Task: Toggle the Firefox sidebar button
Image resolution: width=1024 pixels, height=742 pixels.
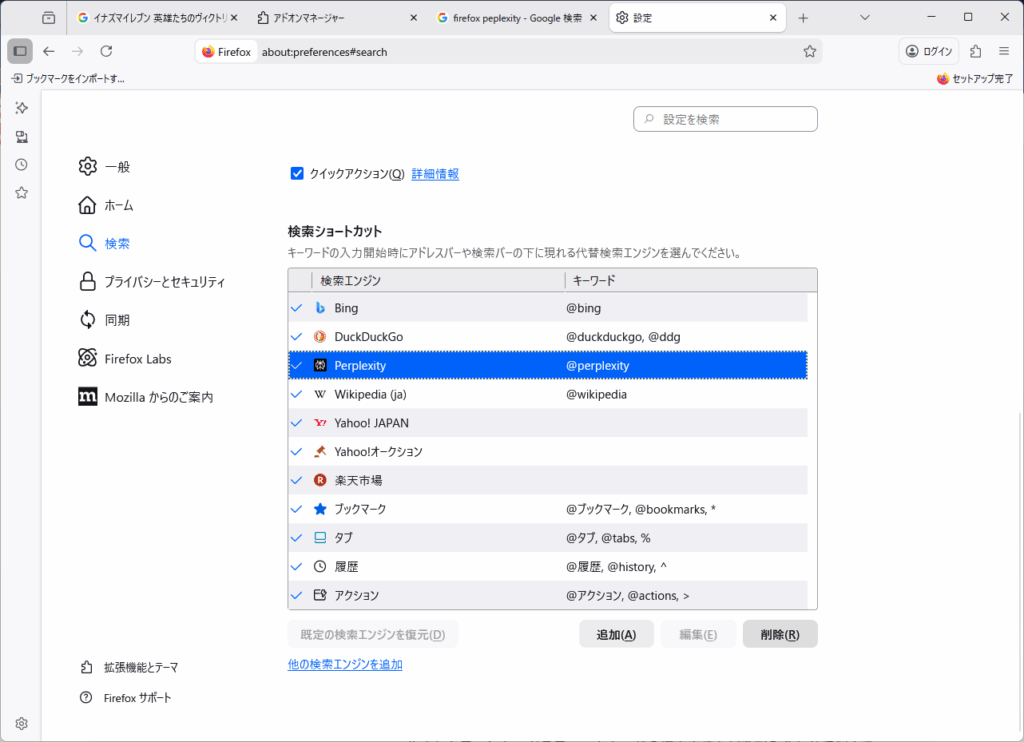Action: coord(20,51)
